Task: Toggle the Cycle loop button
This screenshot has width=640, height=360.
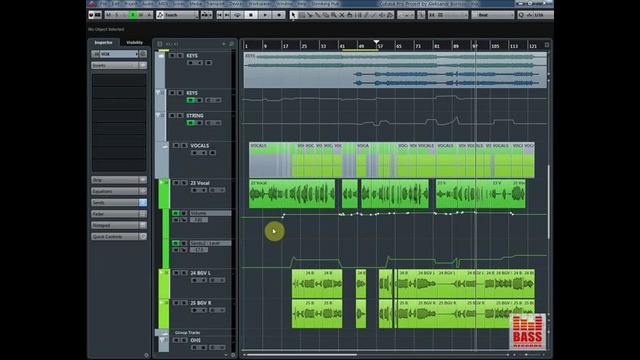Action: coord(237,15)
